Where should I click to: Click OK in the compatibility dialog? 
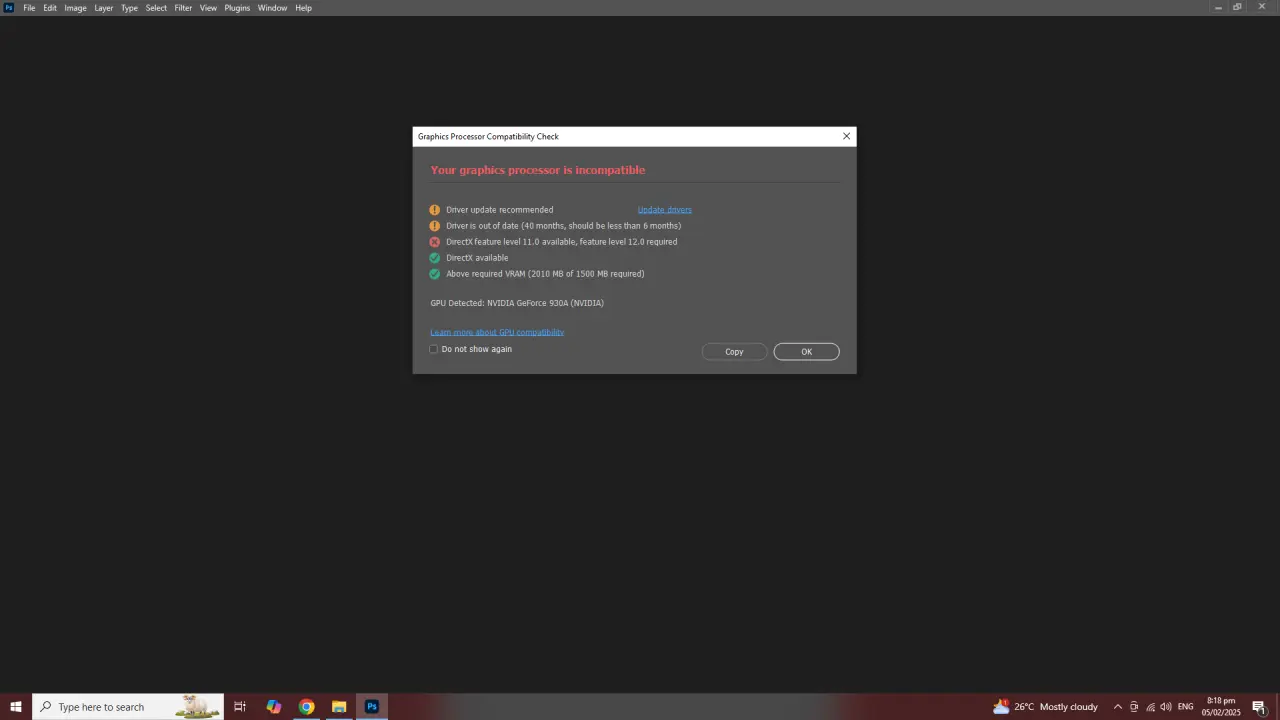click(x=806, y=352)
